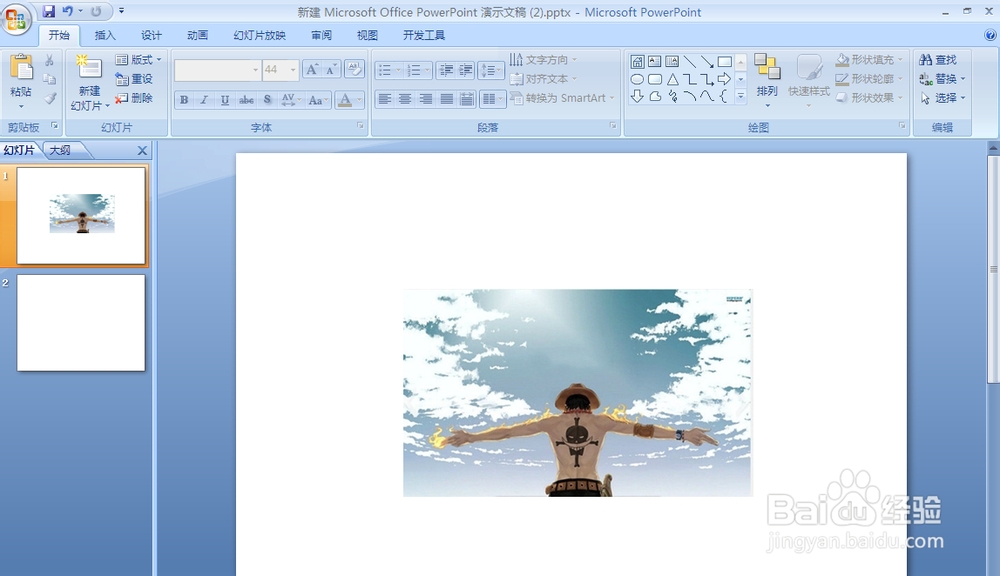Open the 对齐文本 align text dropdown

tap(543, 79)
